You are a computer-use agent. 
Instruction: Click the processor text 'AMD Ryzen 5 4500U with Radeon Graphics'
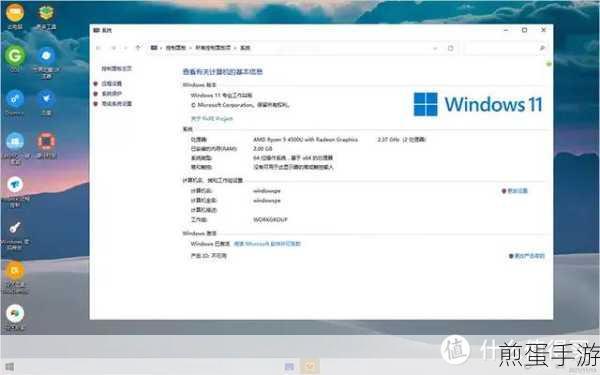tap(305, 140)
